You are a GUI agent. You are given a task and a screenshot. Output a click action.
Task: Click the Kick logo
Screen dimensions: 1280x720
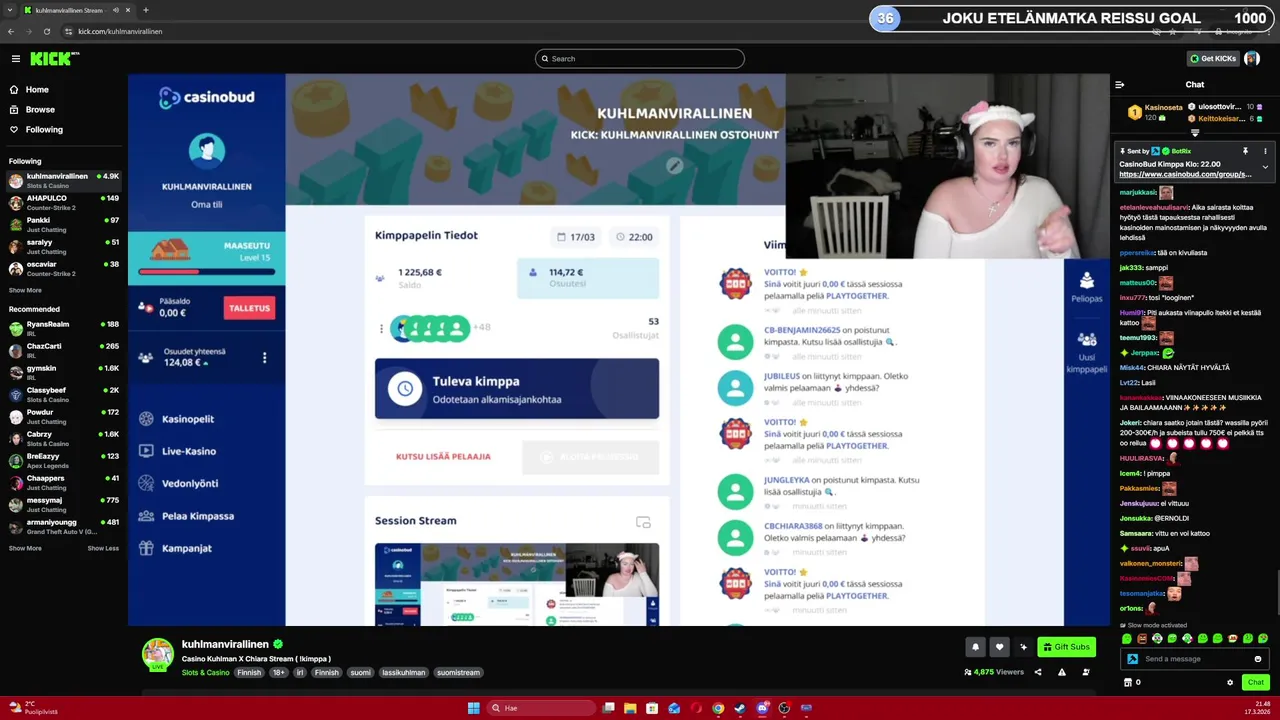click(x=53, y=59)
